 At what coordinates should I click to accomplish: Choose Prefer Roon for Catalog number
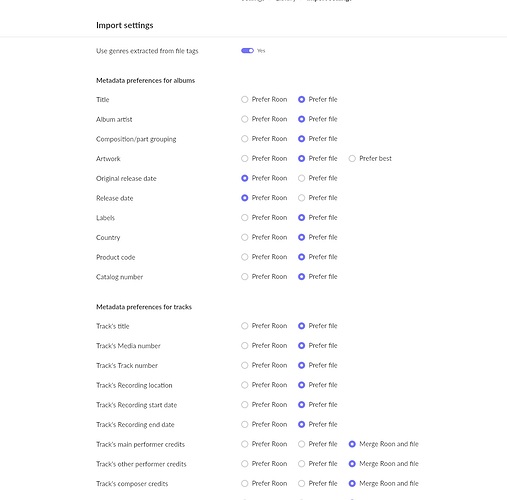[x=245, y=276]
